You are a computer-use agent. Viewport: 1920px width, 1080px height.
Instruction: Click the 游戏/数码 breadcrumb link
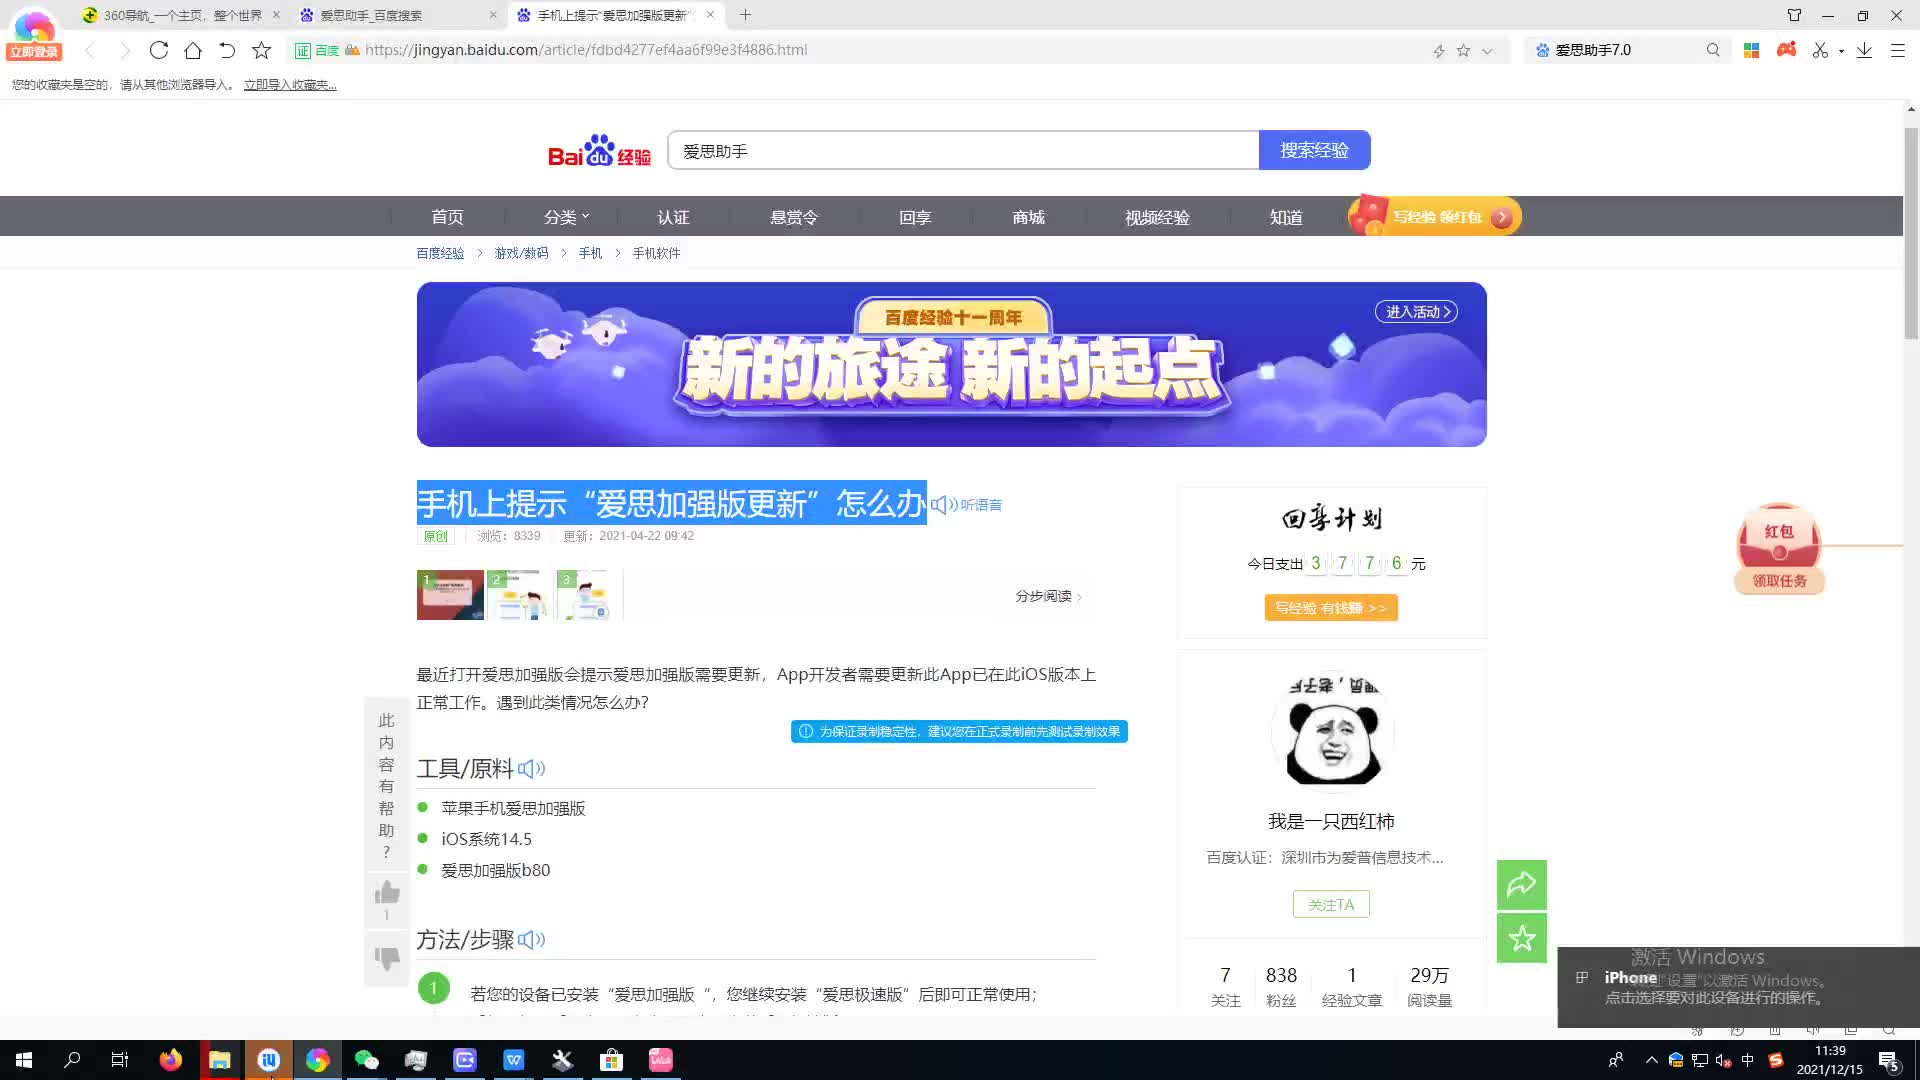click(521, 253)
